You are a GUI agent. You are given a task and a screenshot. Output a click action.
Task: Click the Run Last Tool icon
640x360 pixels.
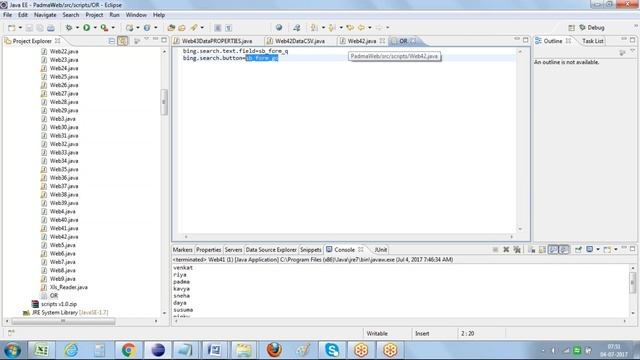pyautogui.click(x=104, y=28)
